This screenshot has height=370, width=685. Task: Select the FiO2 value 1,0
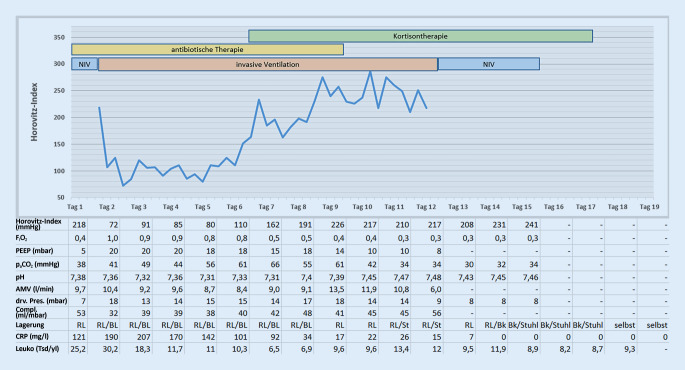click(112, 239)
